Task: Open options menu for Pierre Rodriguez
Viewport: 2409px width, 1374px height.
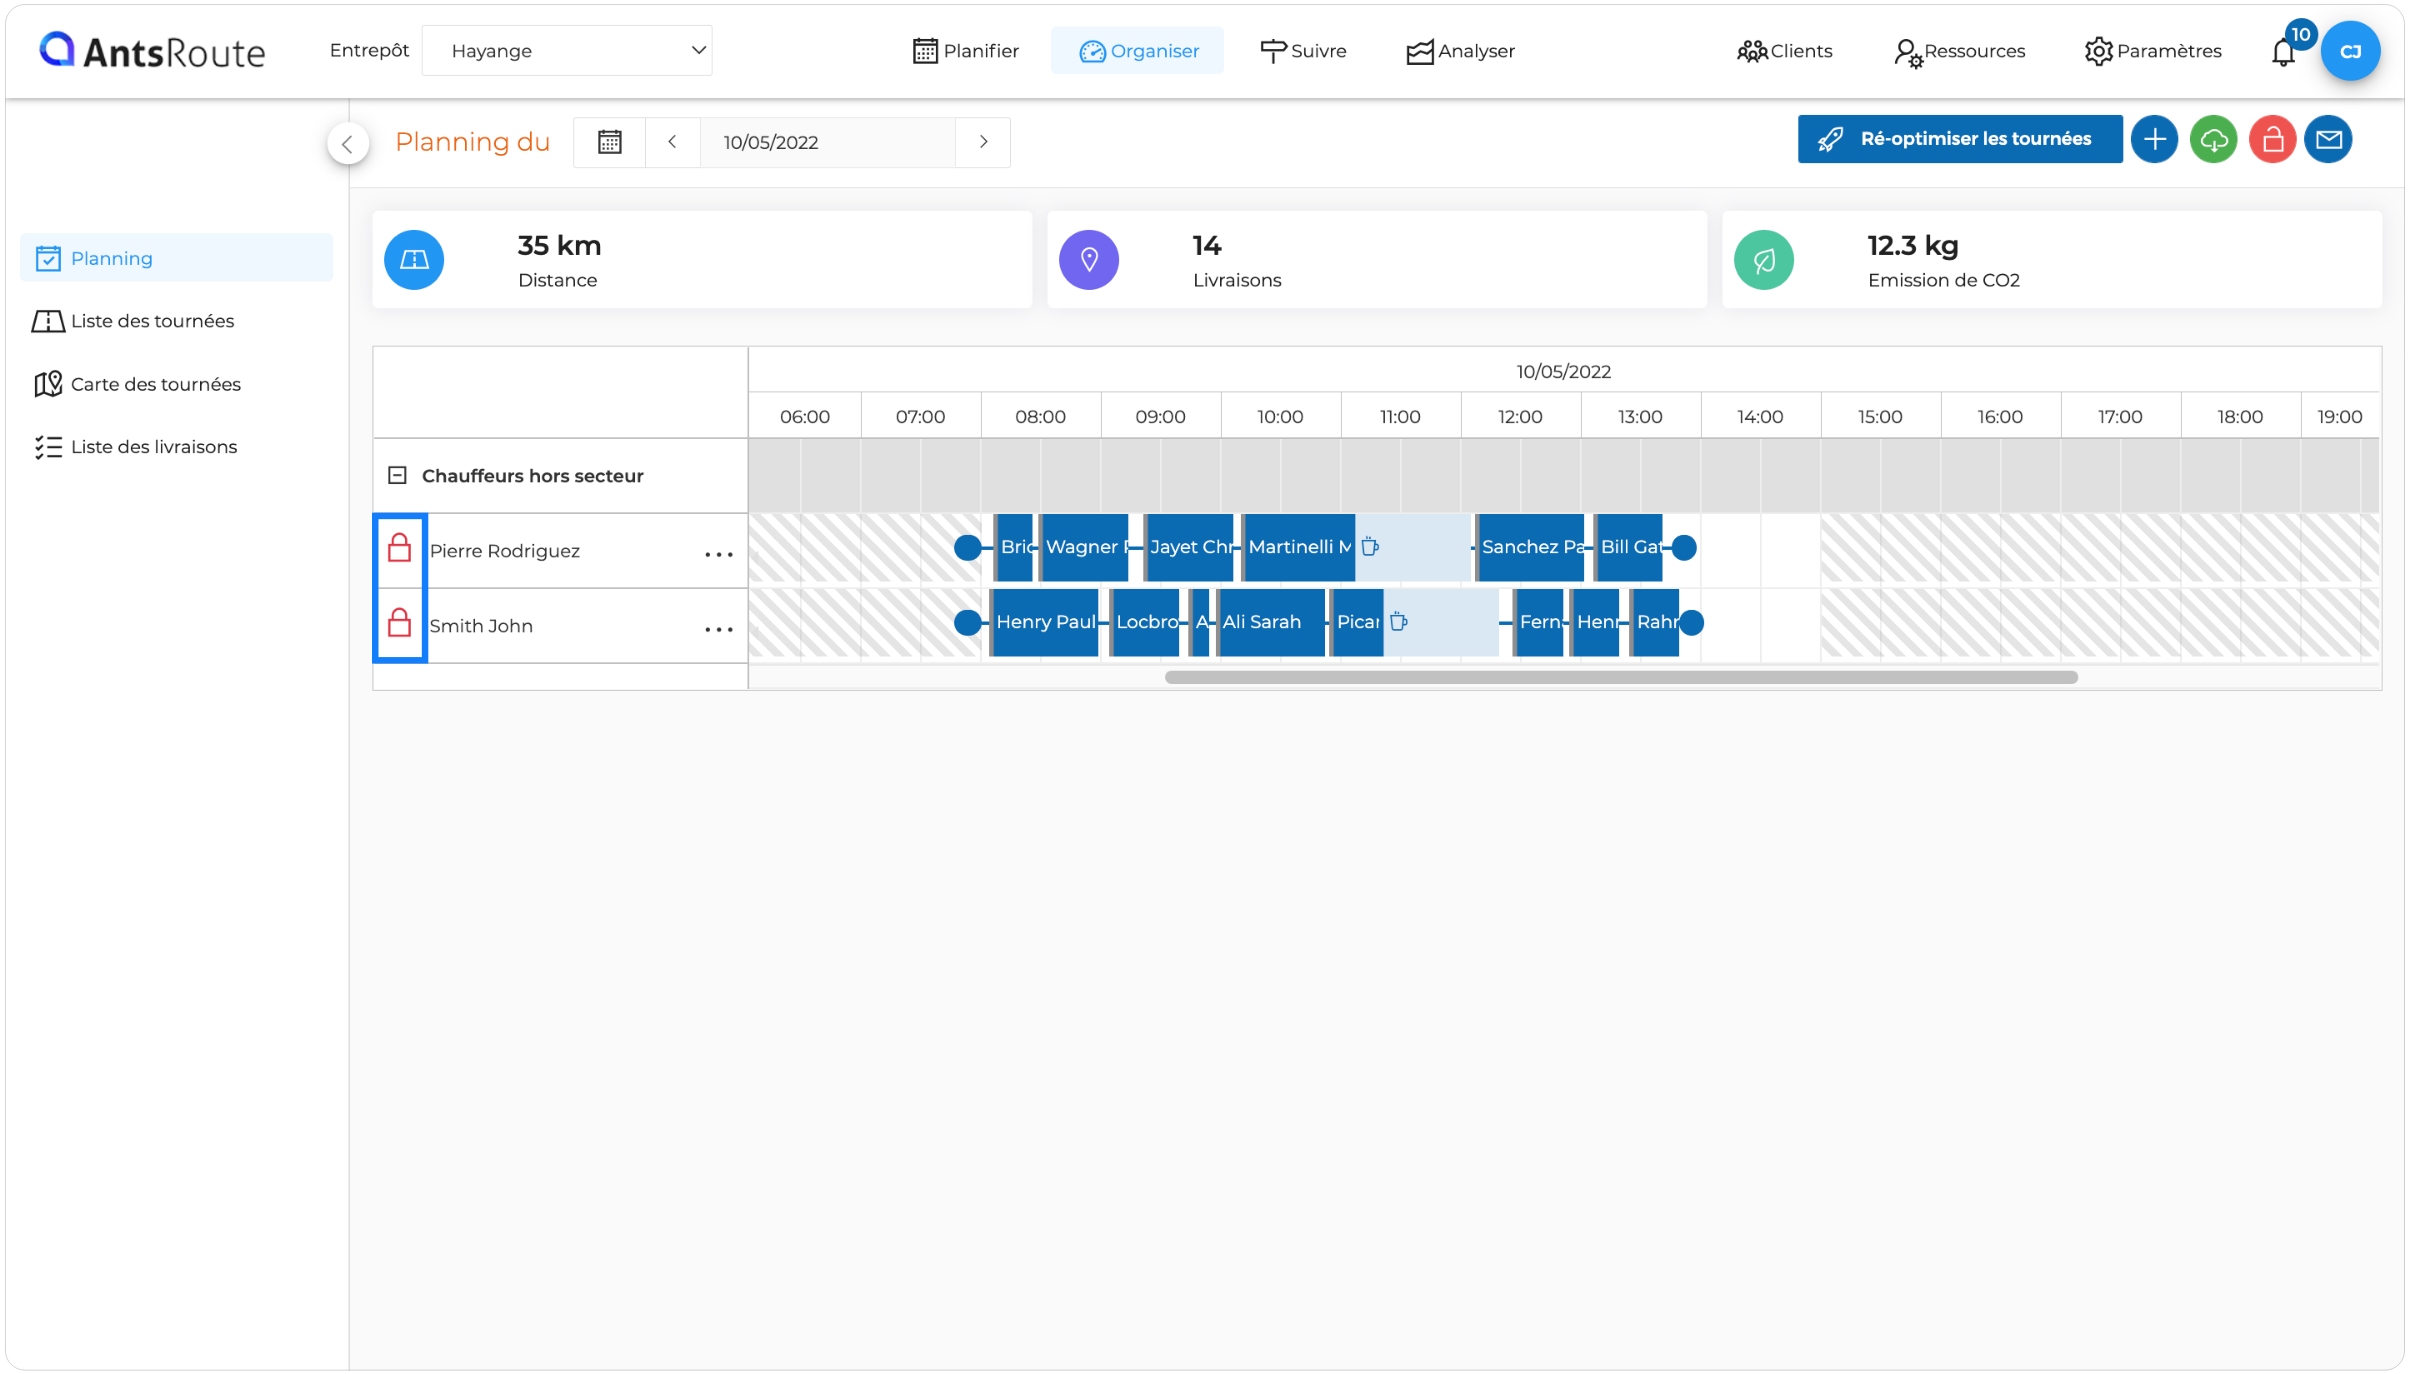Action: [x=719, y=554]
